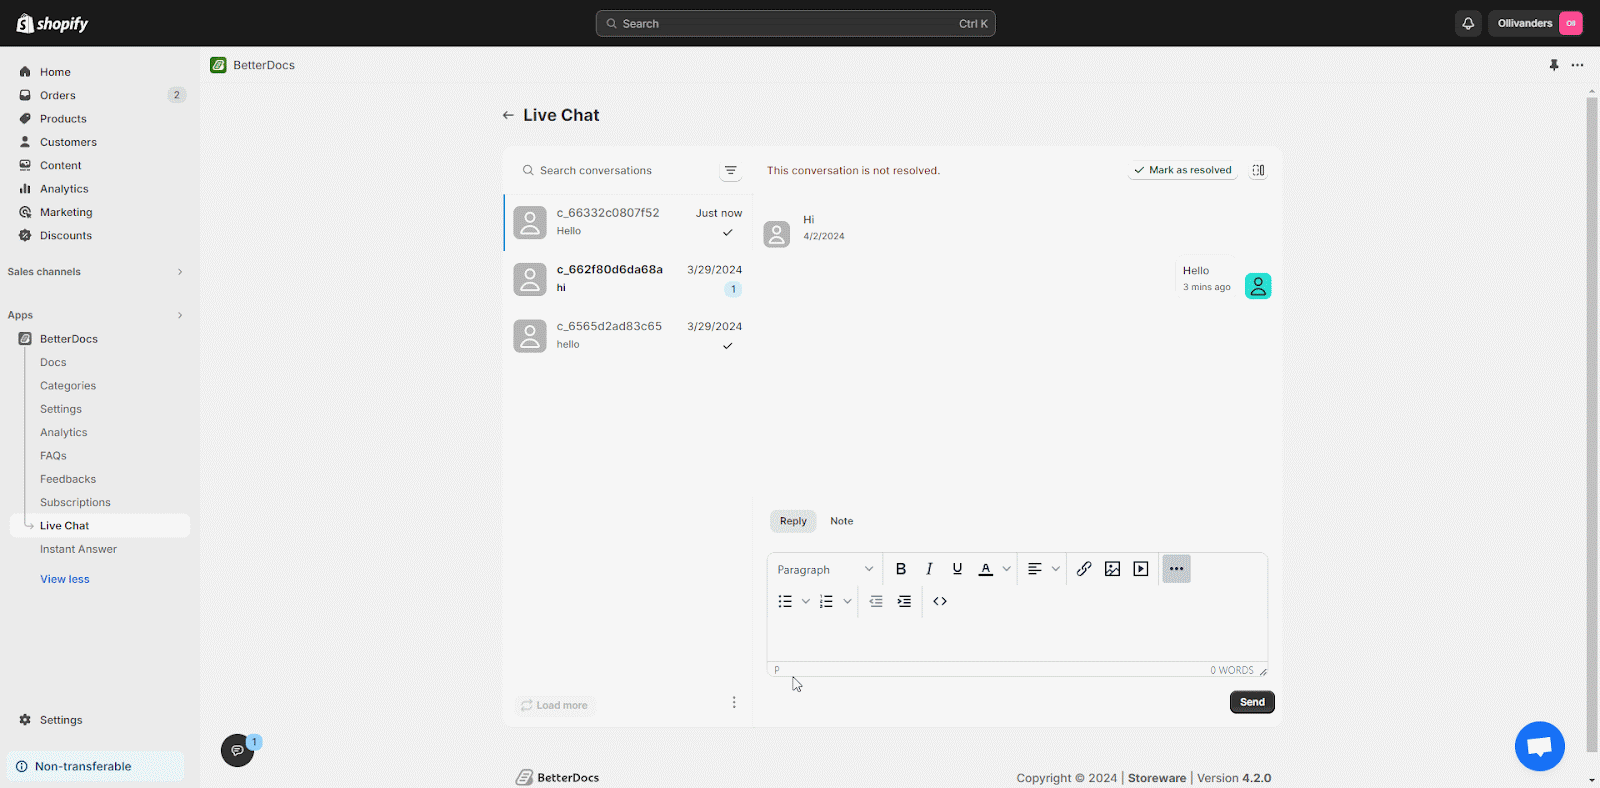Insert a numbered list
Screen dimensions: 1600x788
click(x=826, y=601)
